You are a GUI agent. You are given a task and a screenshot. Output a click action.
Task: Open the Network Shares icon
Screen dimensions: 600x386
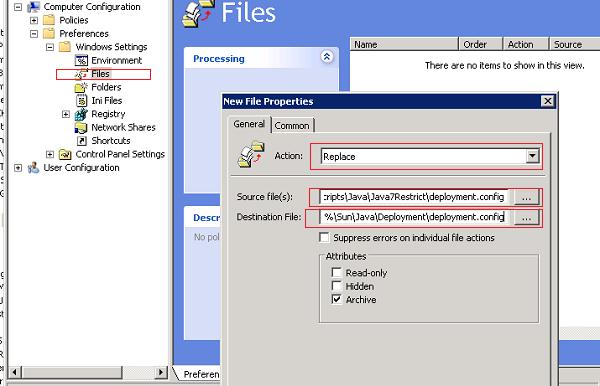81,127
